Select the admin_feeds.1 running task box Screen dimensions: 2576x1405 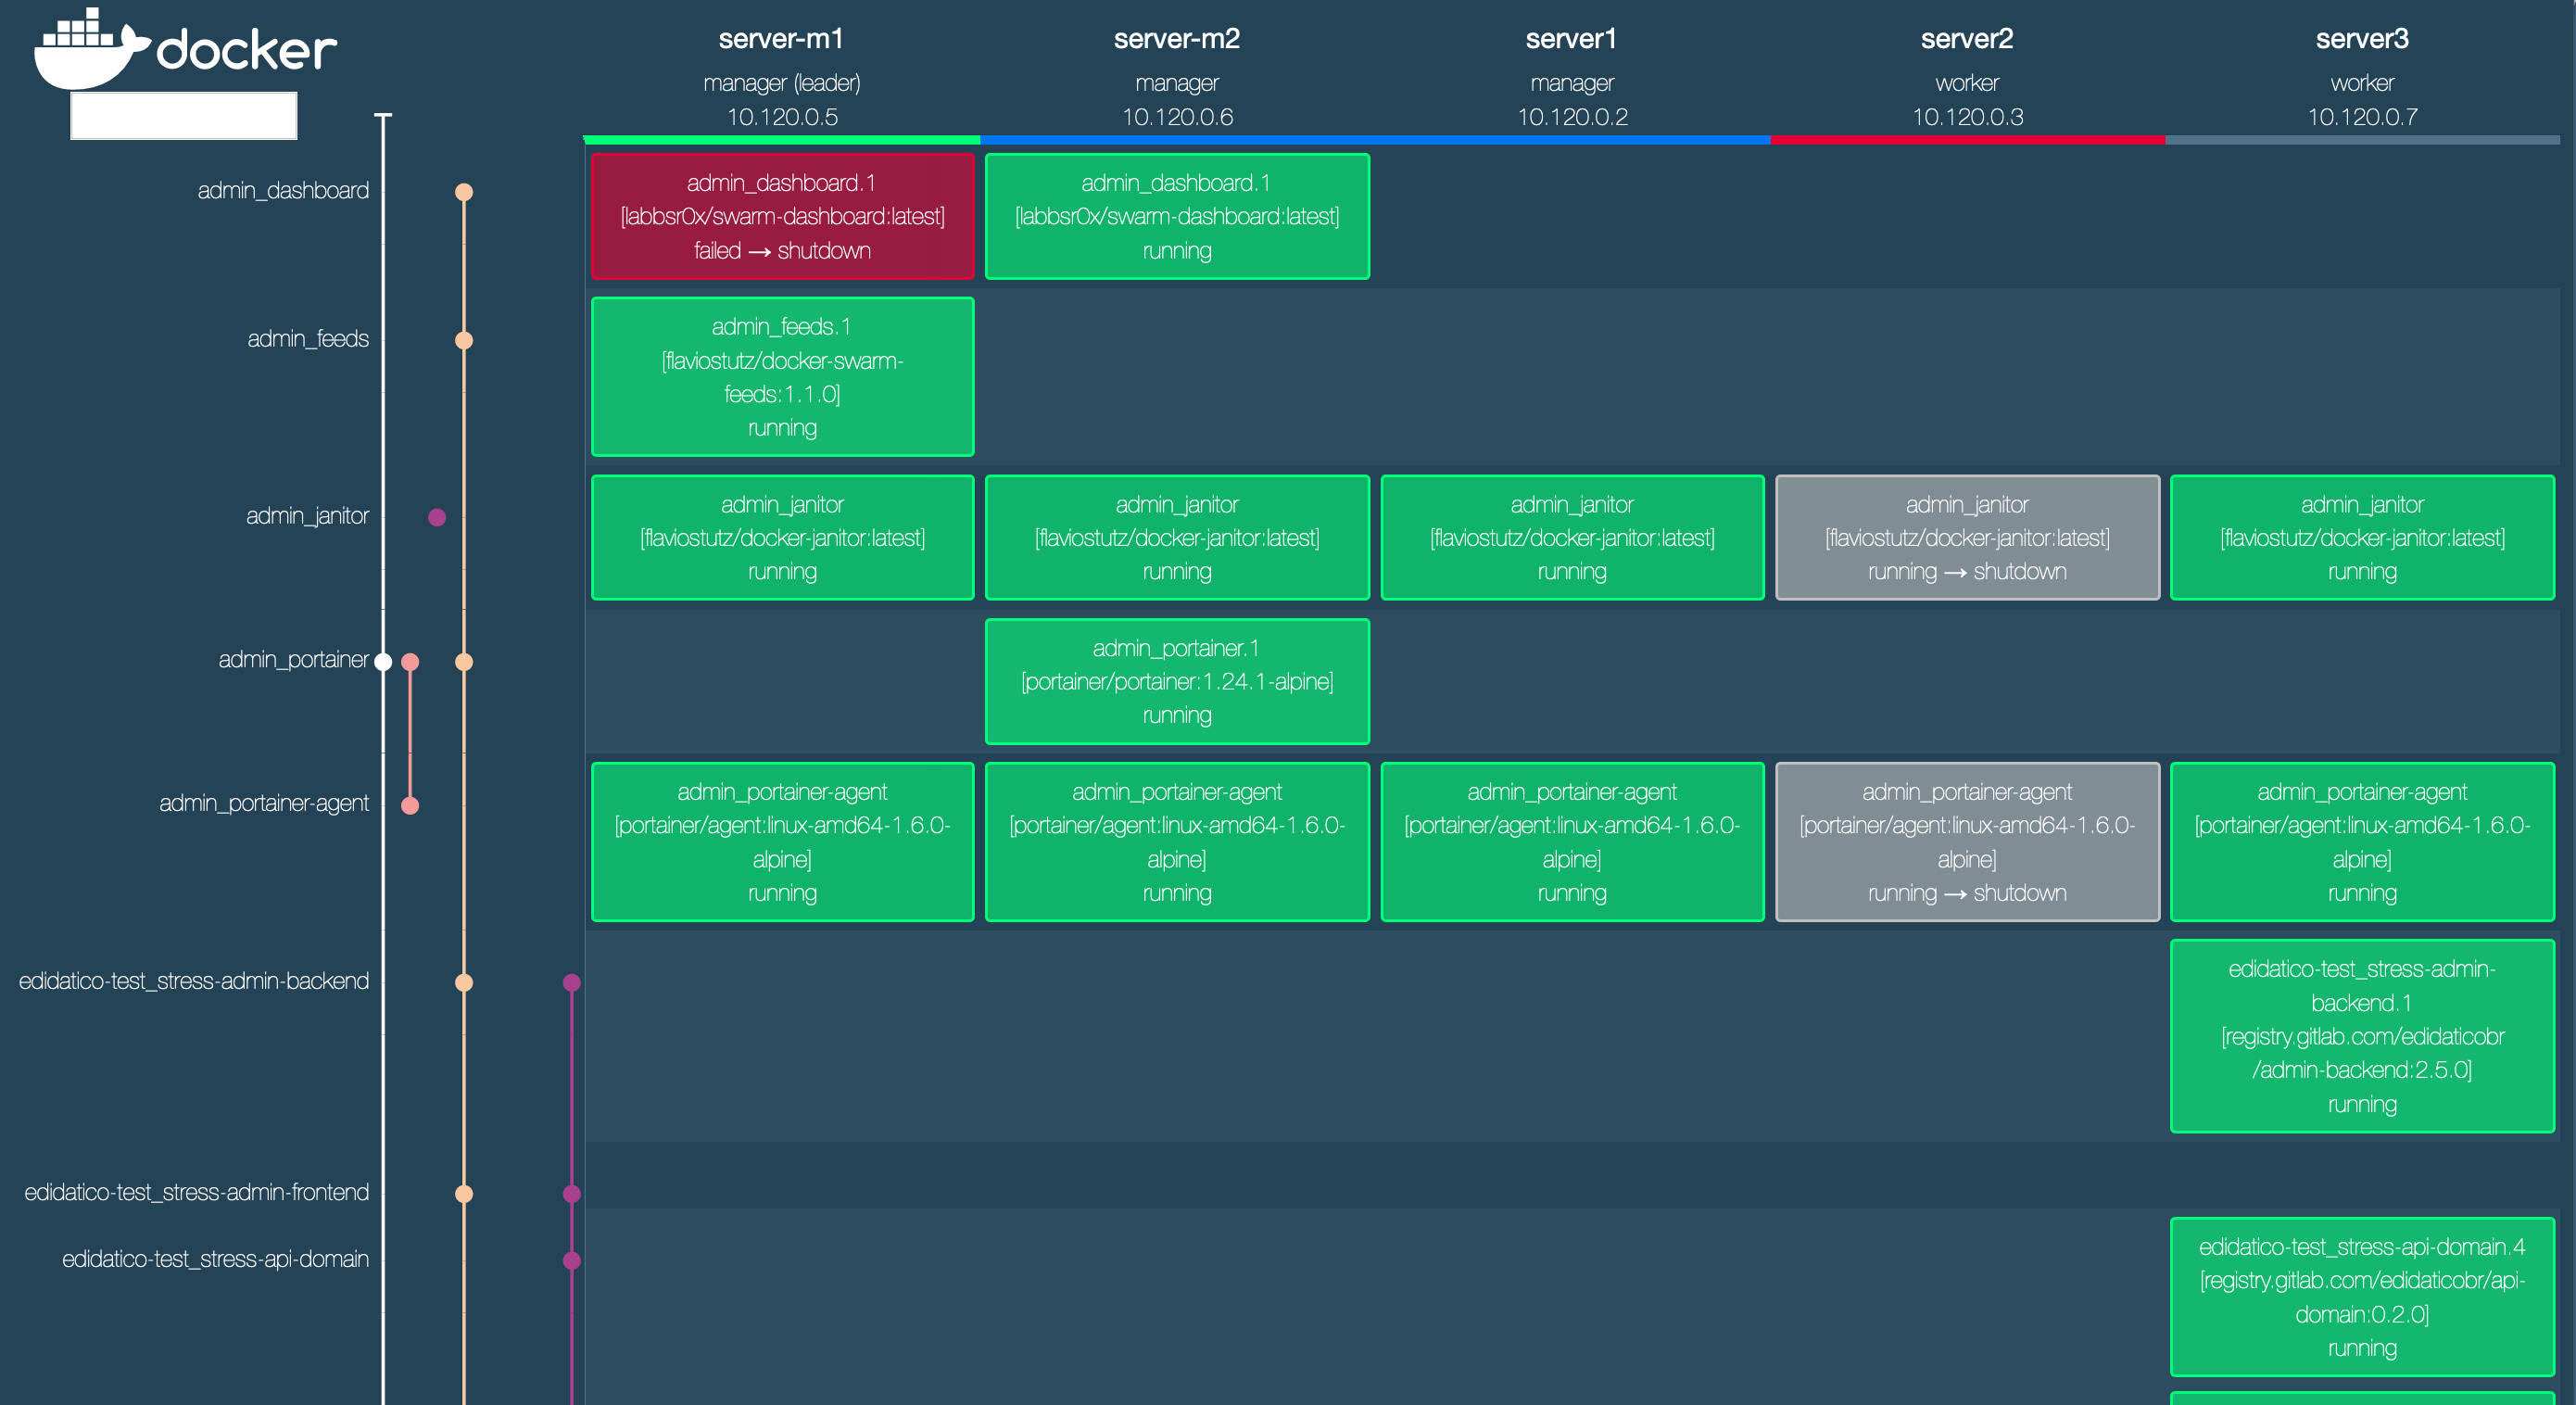click(783, 377)
